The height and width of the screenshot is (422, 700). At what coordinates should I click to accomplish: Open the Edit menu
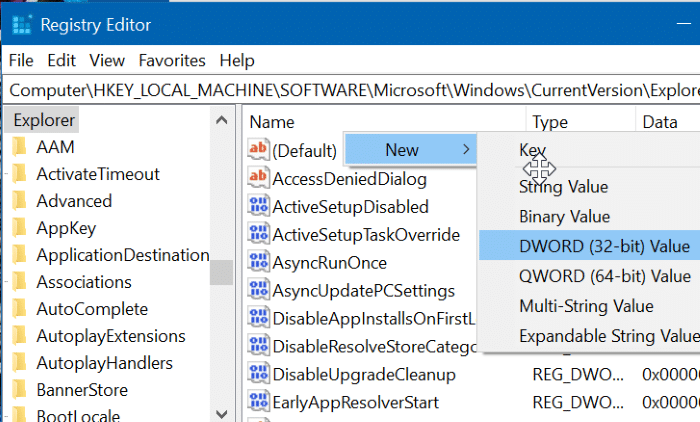coord(62,60)
